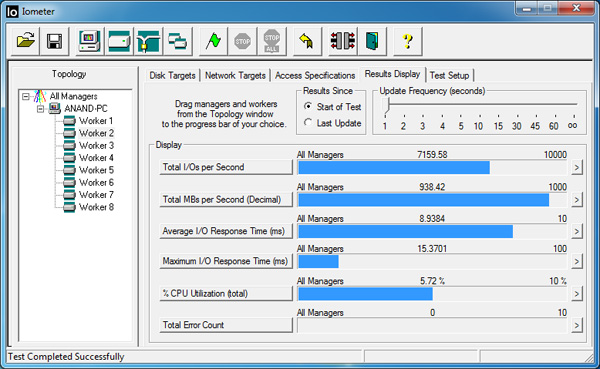Stop the current test

coord(243,41)
